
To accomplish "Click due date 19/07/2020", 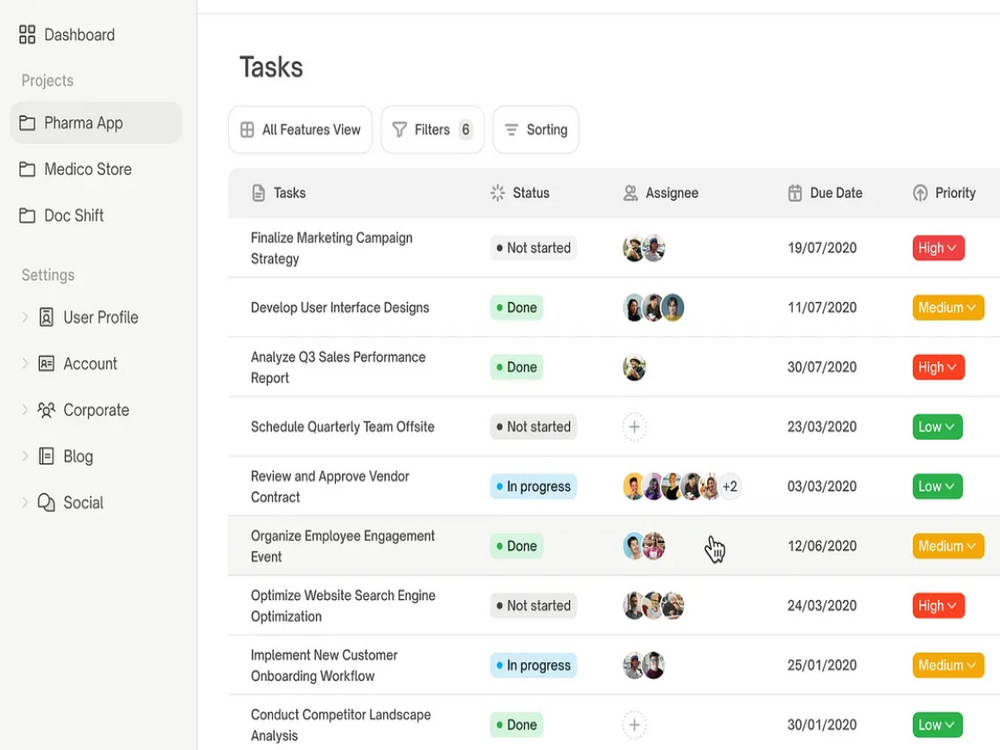I will coord(822,247).
